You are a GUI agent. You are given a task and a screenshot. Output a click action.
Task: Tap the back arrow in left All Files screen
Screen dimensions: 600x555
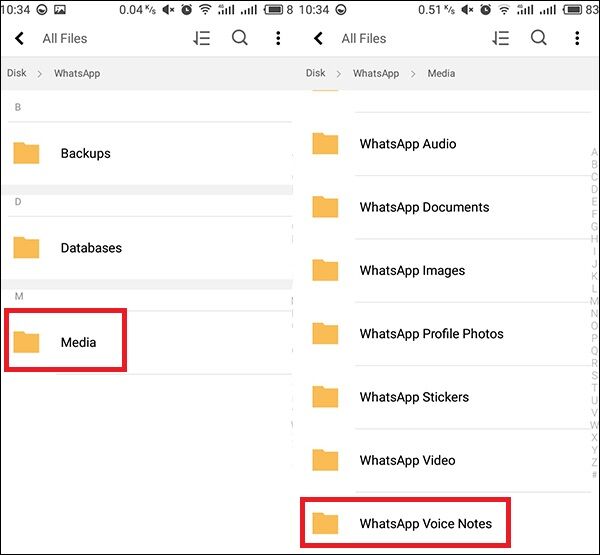20,38
